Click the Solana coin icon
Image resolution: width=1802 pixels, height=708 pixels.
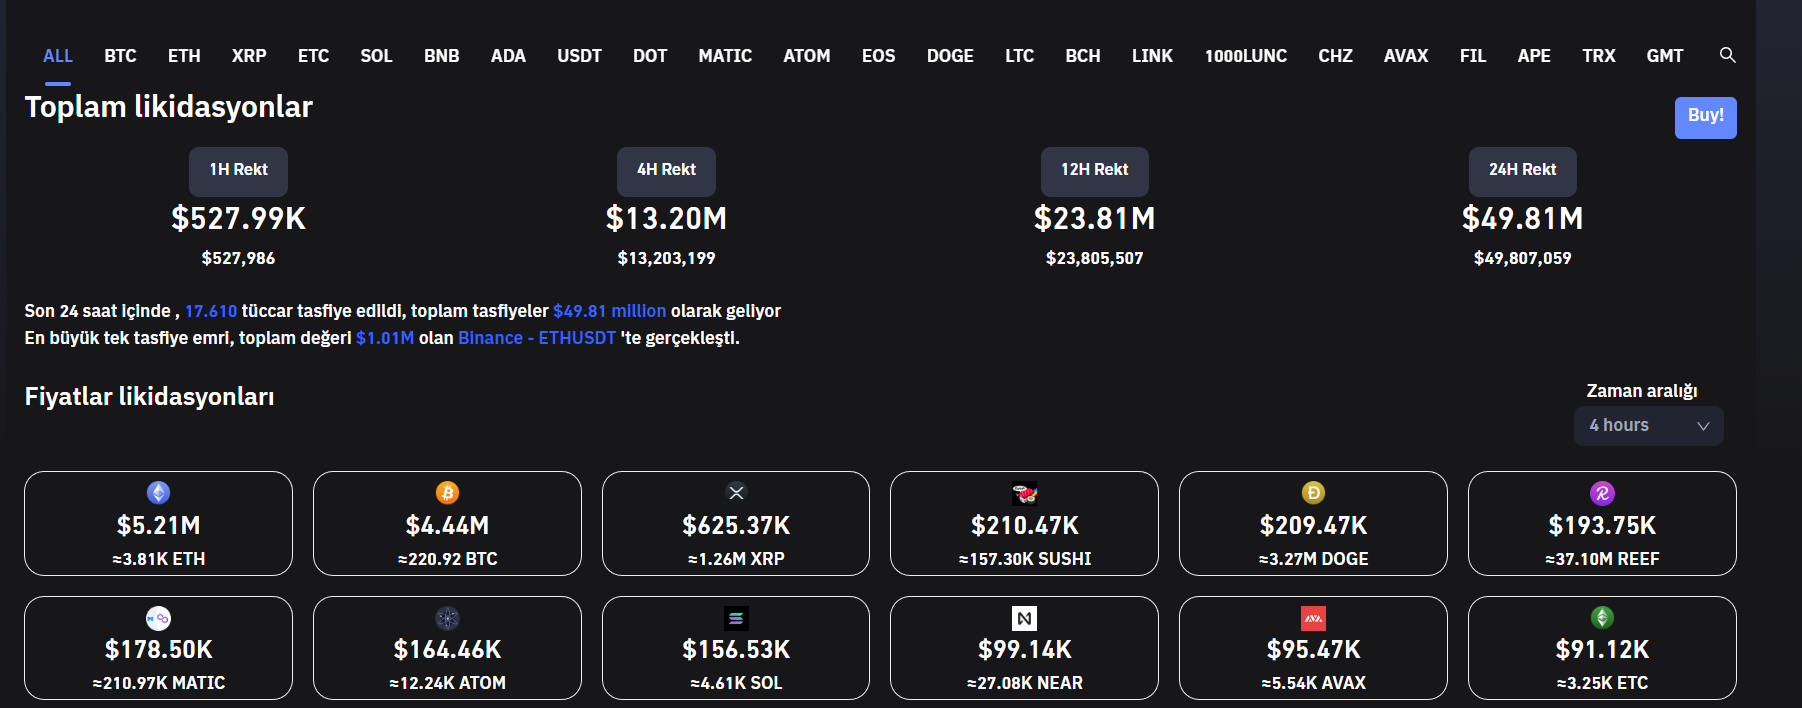pos(736,618)
